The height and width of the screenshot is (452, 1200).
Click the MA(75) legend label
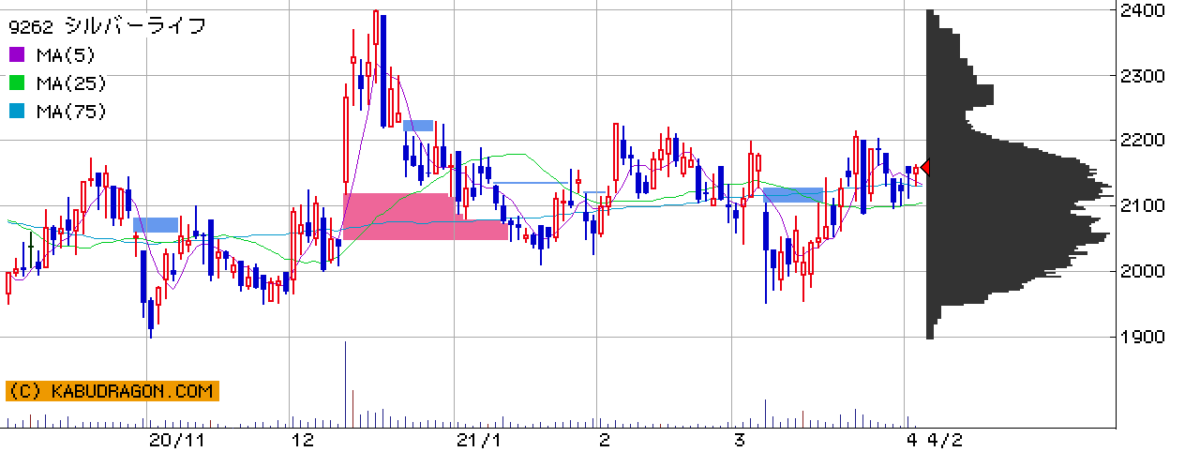pyautogui.click(x=70, y=111)
